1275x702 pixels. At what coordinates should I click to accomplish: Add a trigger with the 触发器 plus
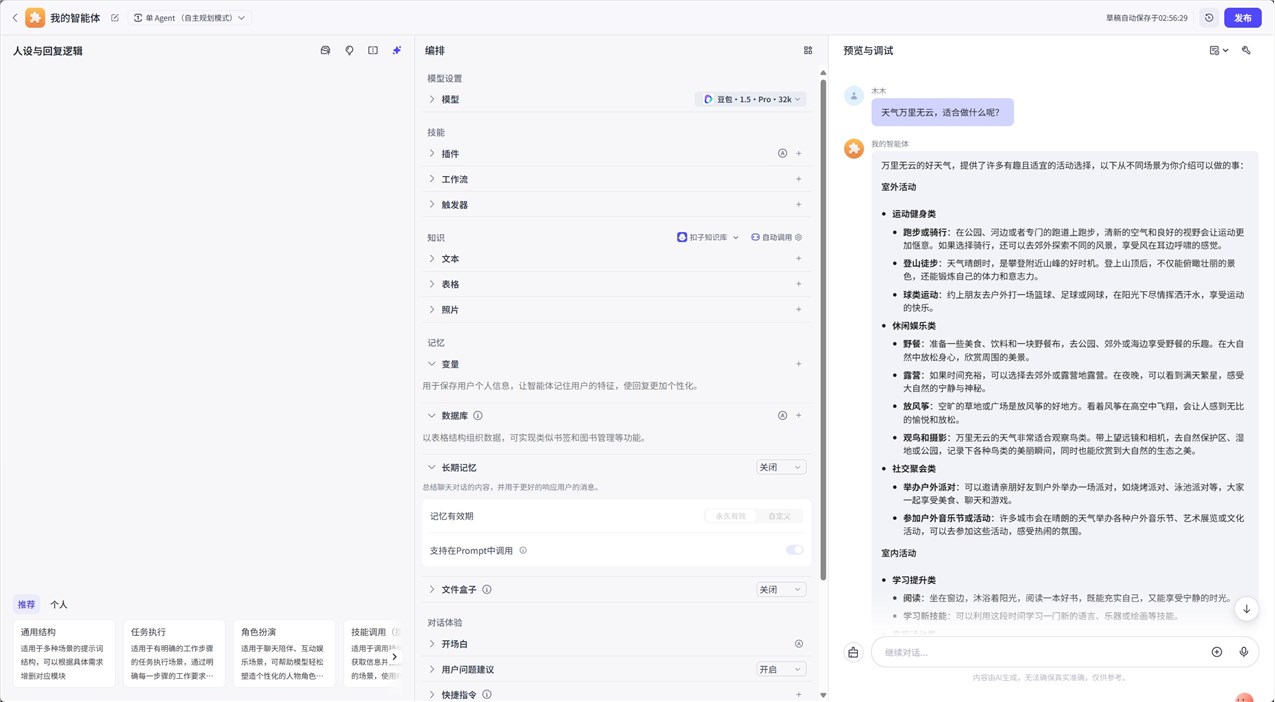799,204
